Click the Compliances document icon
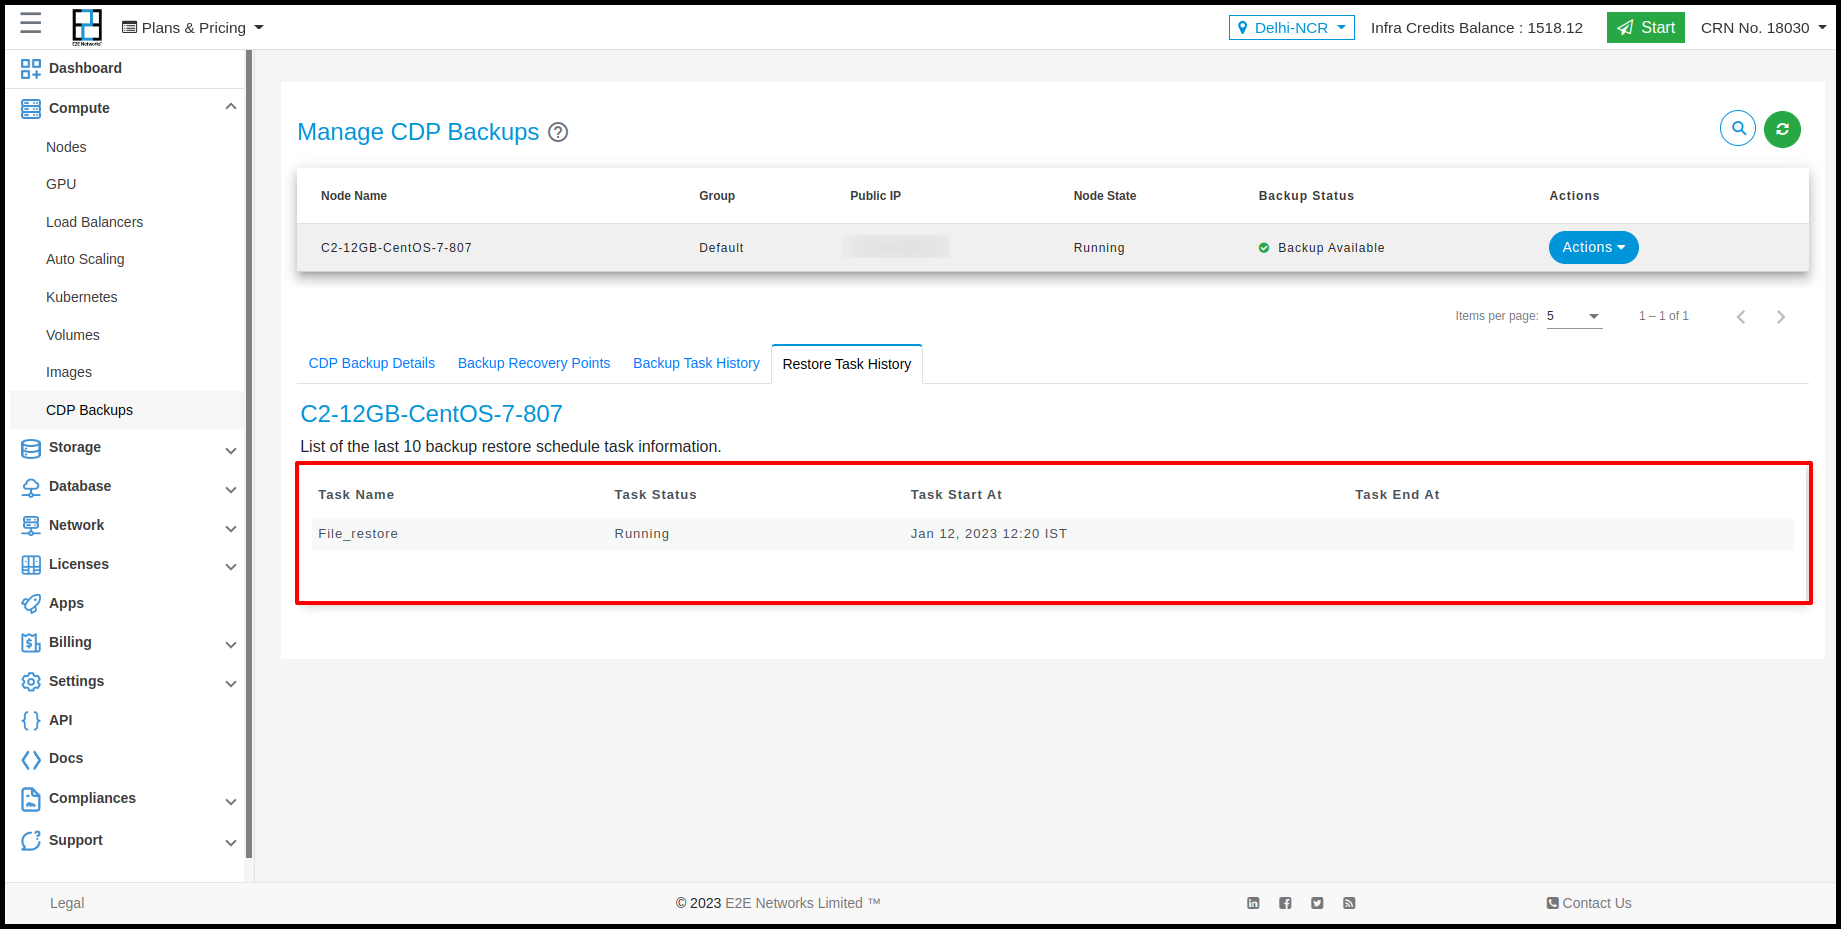The image size is (1841, 929). pos(31,799)
